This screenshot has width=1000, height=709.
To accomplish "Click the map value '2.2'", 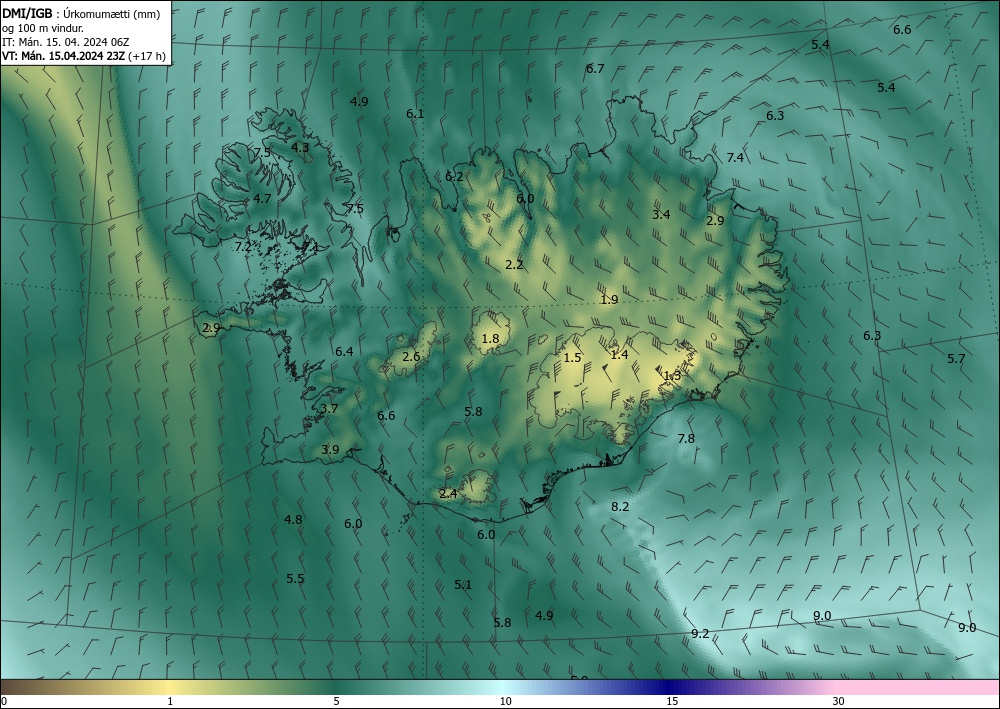I will (x=514, y=265).
